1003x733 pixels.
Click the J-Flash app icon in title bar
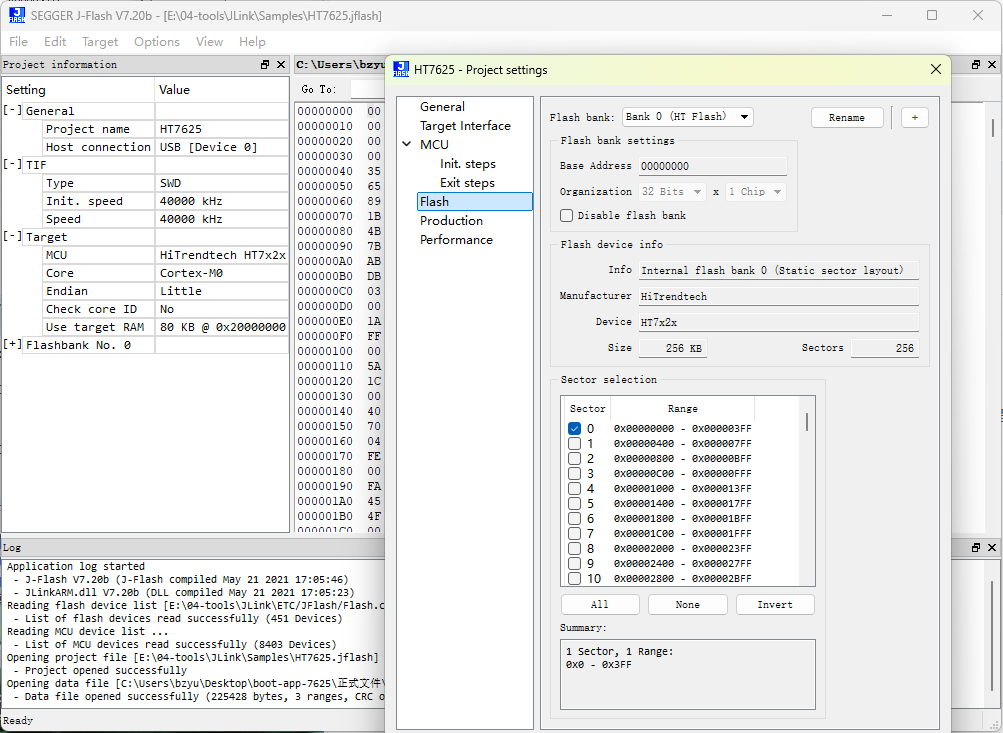click(17, 15)
